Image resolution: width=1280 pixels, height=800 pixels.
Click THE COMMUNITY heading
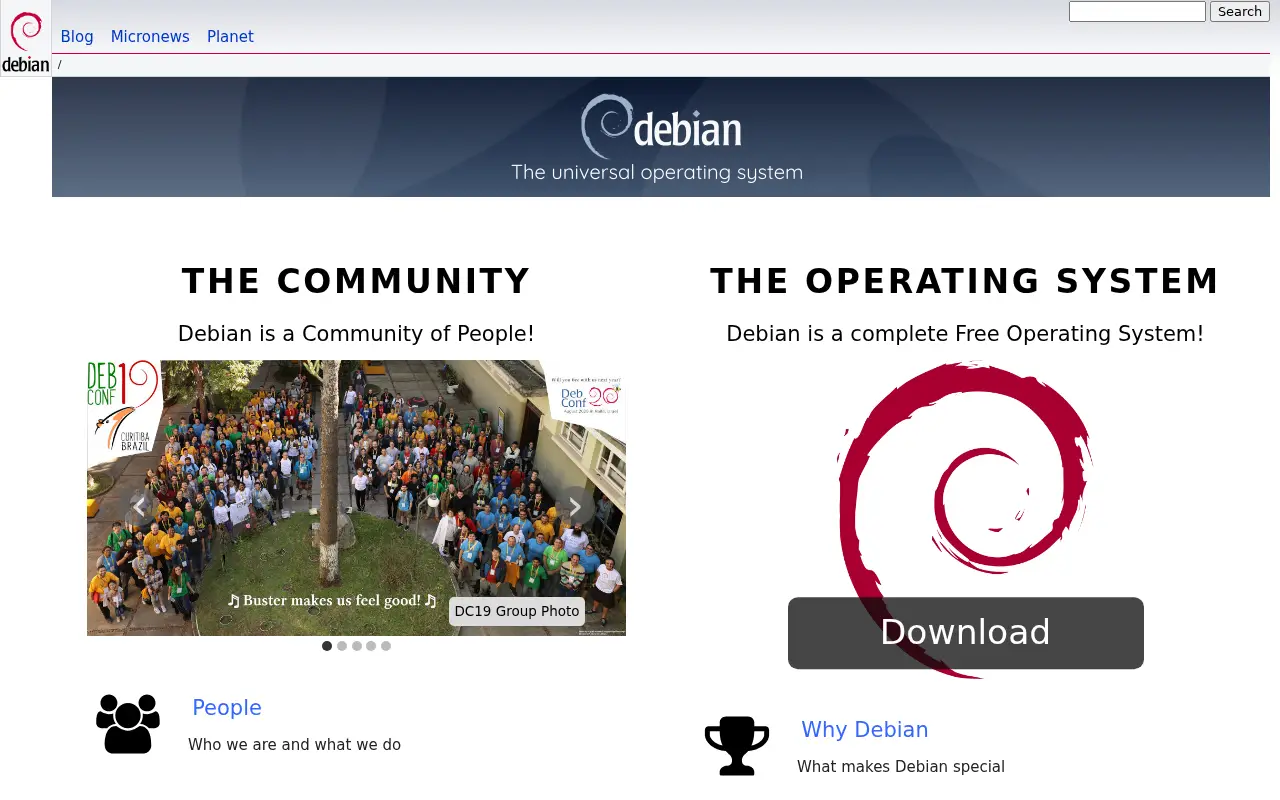[x=356, y=282]
